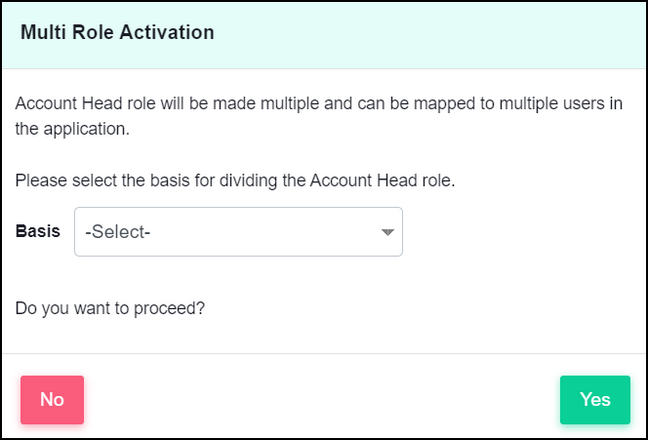Click the word 'application' in description
Image resolution: width=648 pixels, height=440 pixels.
pos(86,129)
